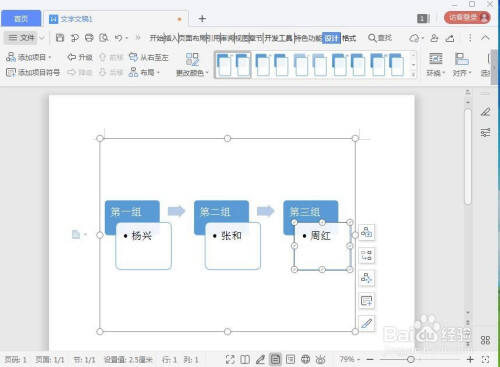Switch to the 开发工具 Developer tab

(278, 38)
